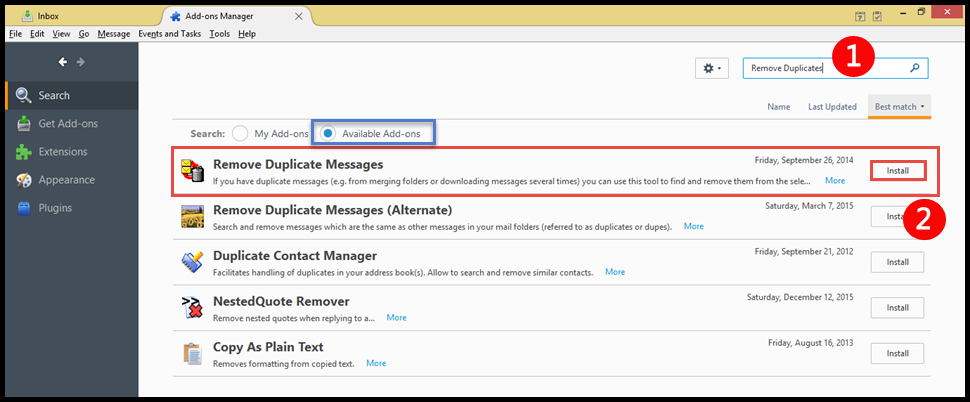Click the date Saturday, December 12, 2015
This screenshot has width=970, height=402.
[800, 297]
